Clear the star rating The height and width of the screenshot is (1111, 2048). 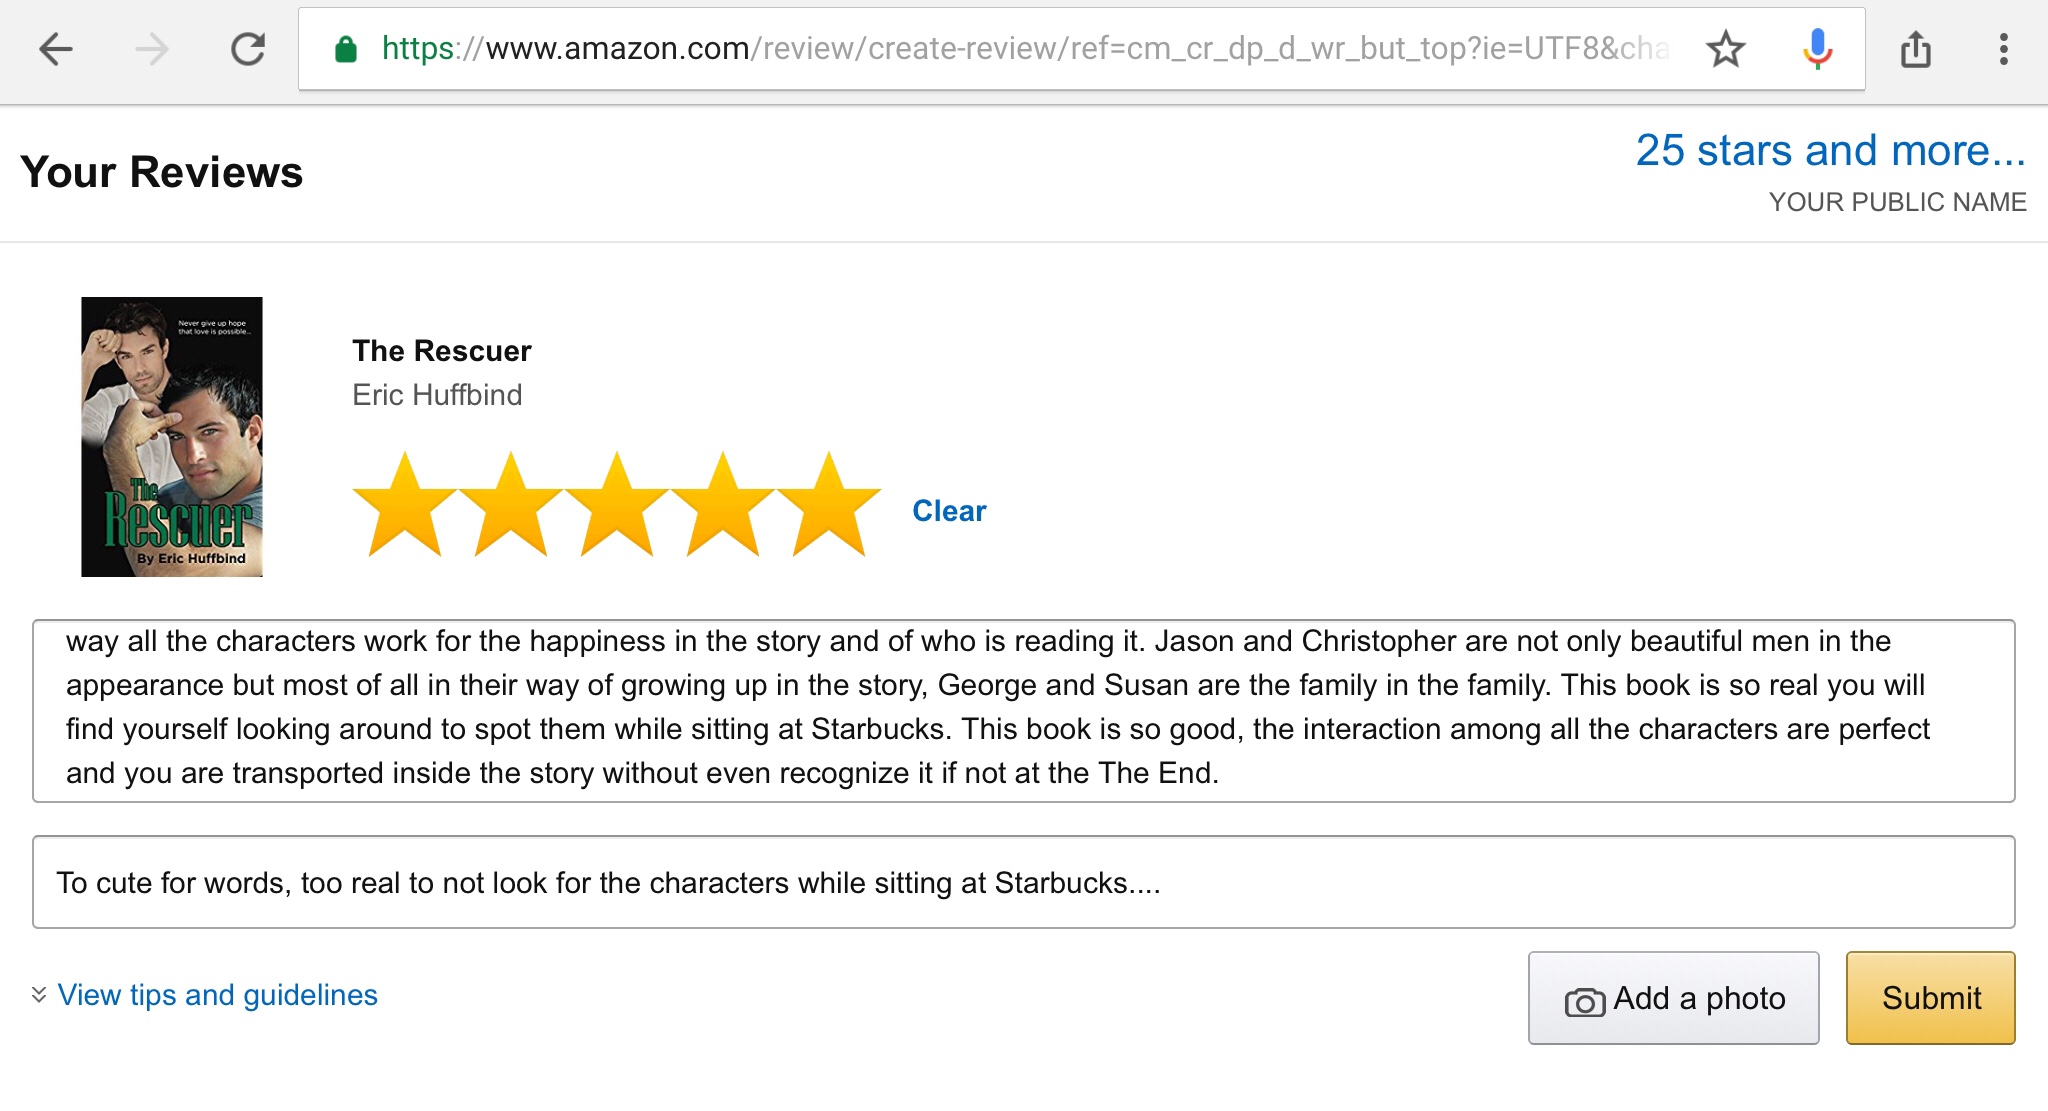949,511
